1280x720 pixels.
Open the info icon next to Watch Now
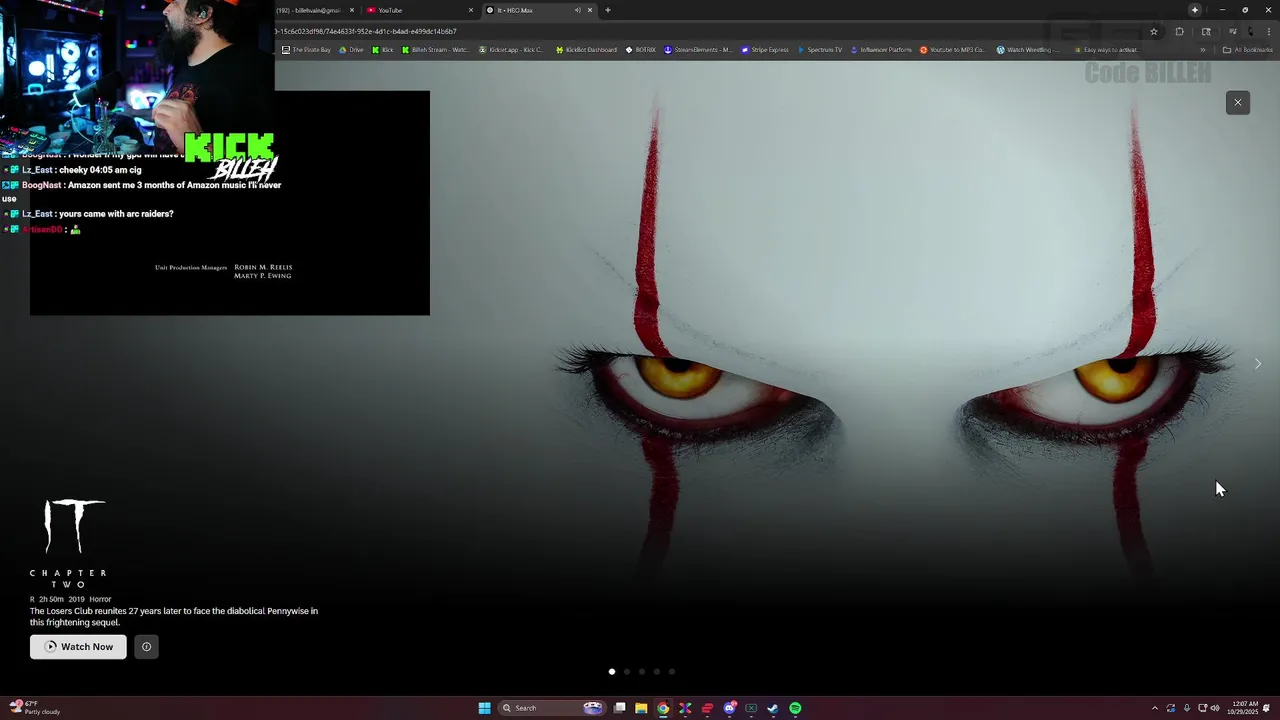coord(146,647)
